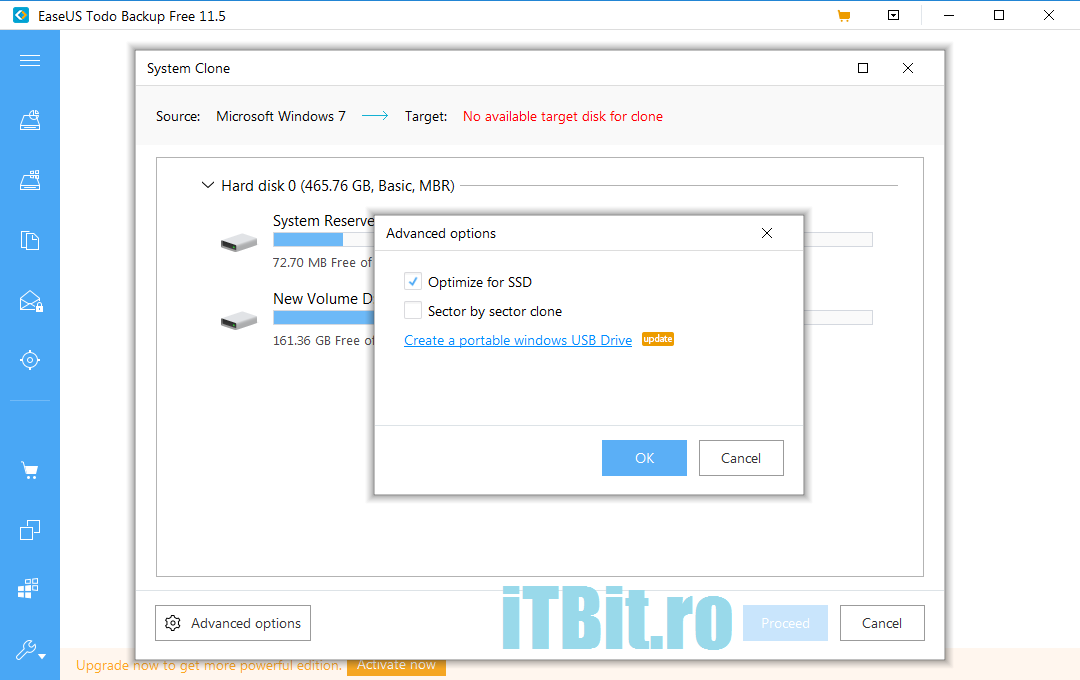Image resolution: width=1080 pixels, height=680 pixels.
Task: Open Tools wrench dropdown in sidebar
Action: (x=30, y=651)
